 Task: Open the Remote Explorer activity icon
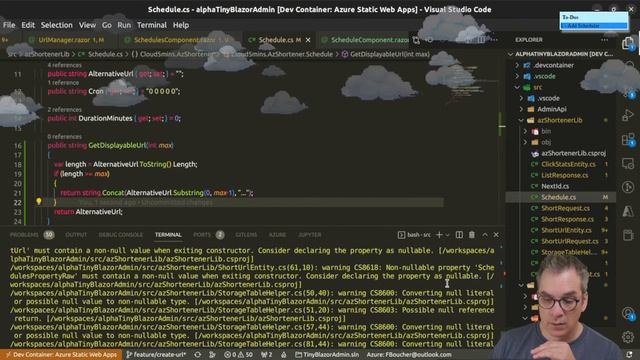click(x=628, y=163)
